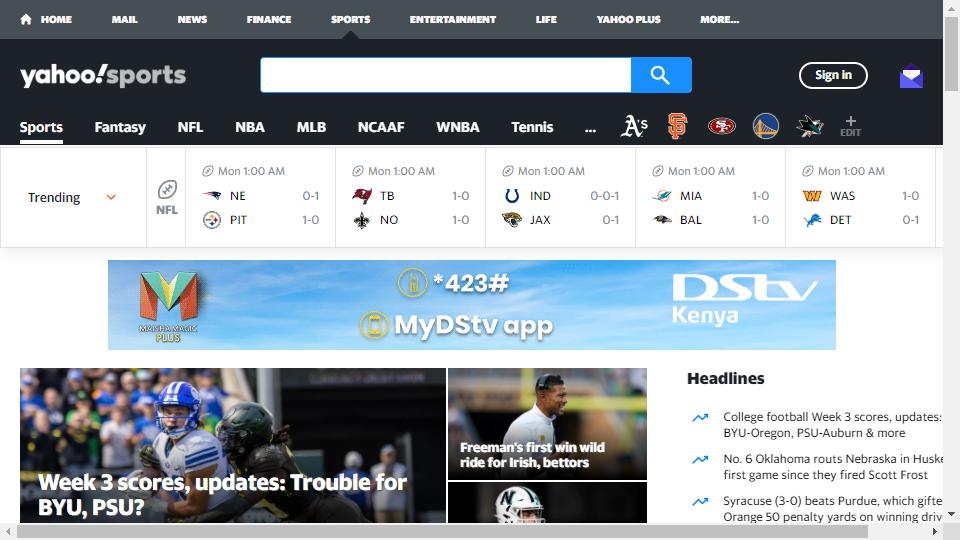Viewport: 960px width, 540px height.
Task: Open the San Jose Sharks team icon
Action: [x=809, y=126]
